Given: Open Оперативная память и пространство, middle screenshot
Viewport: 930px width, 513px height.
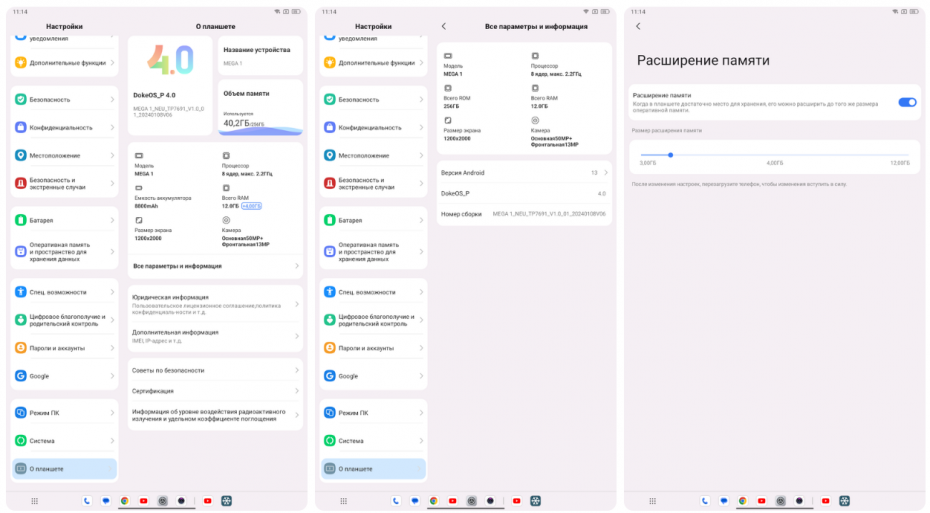Looking at the screenshot, I should [373, 251].
